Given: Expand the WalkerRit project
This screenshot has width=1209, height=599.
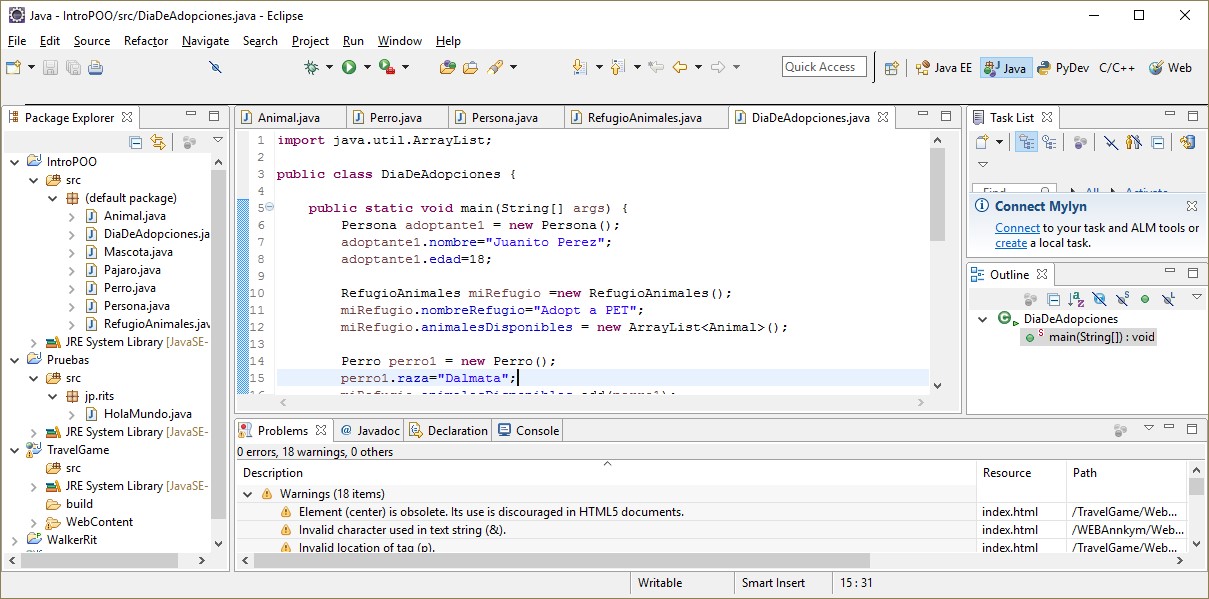Looking at the screenshot, I should pyautogui.click(x=14, y=540).
